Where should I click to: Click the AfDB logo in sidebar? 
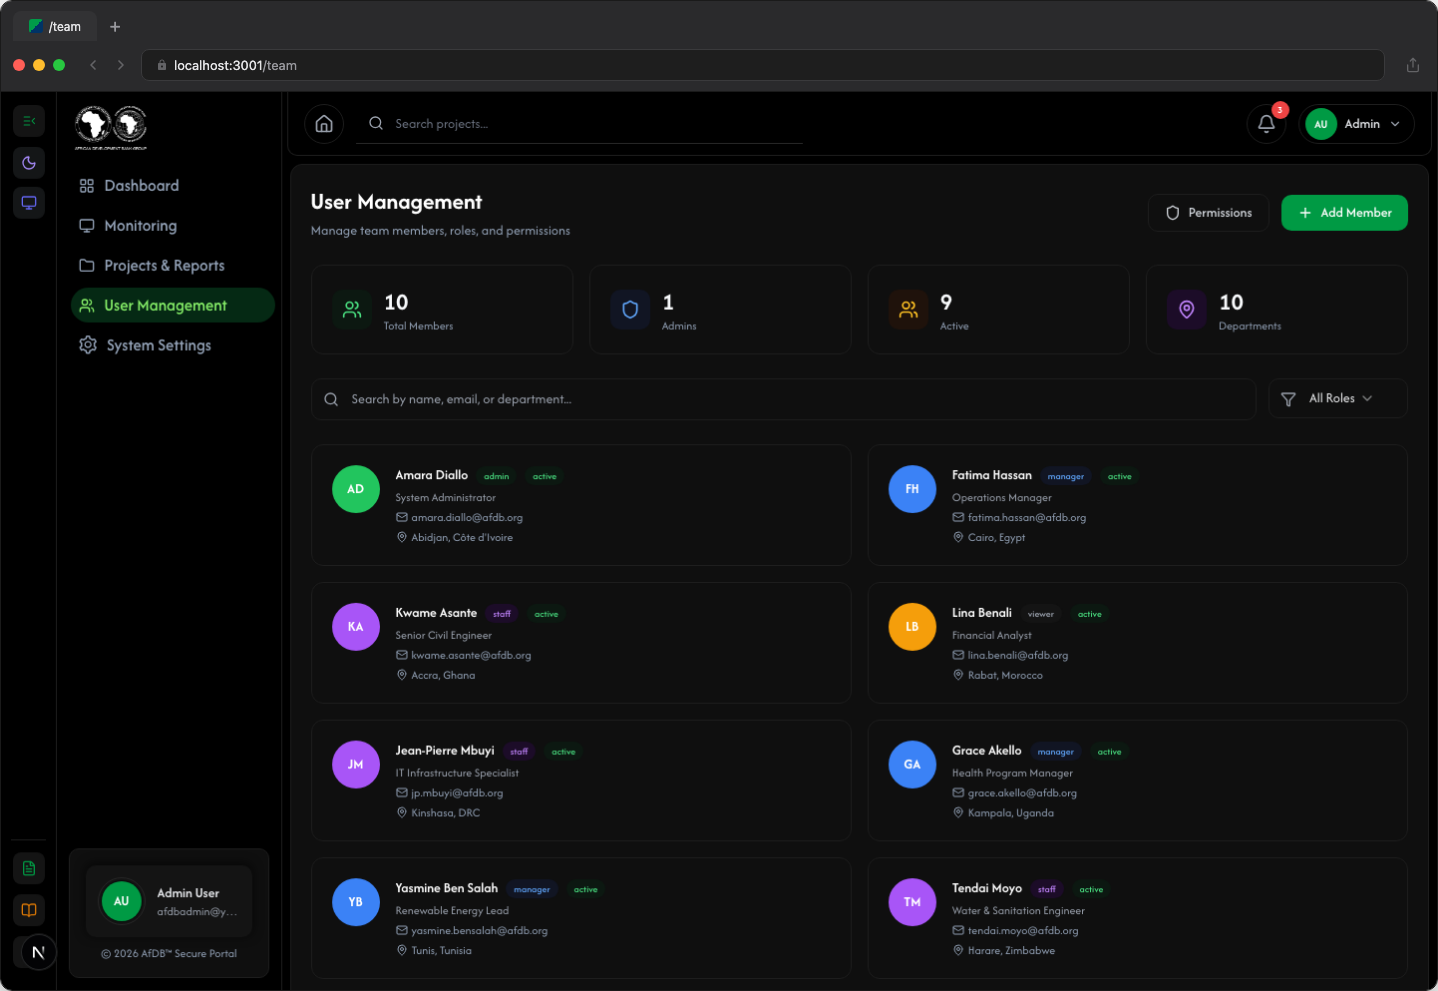[111, 127]
